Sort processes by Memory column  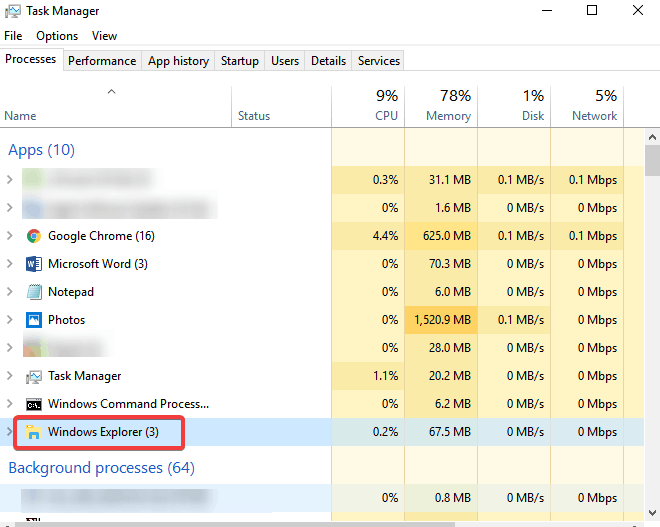click(441, 106)
